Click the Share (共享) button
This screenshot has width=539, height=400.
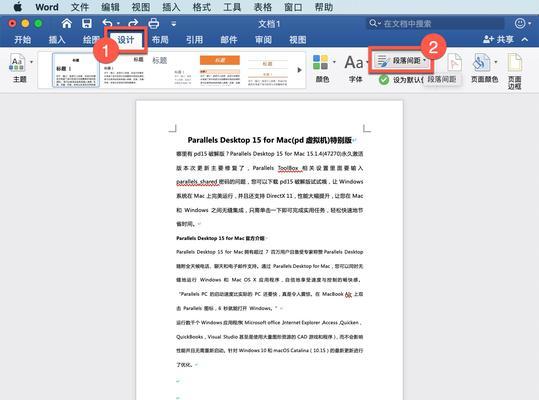pos(498,40)
